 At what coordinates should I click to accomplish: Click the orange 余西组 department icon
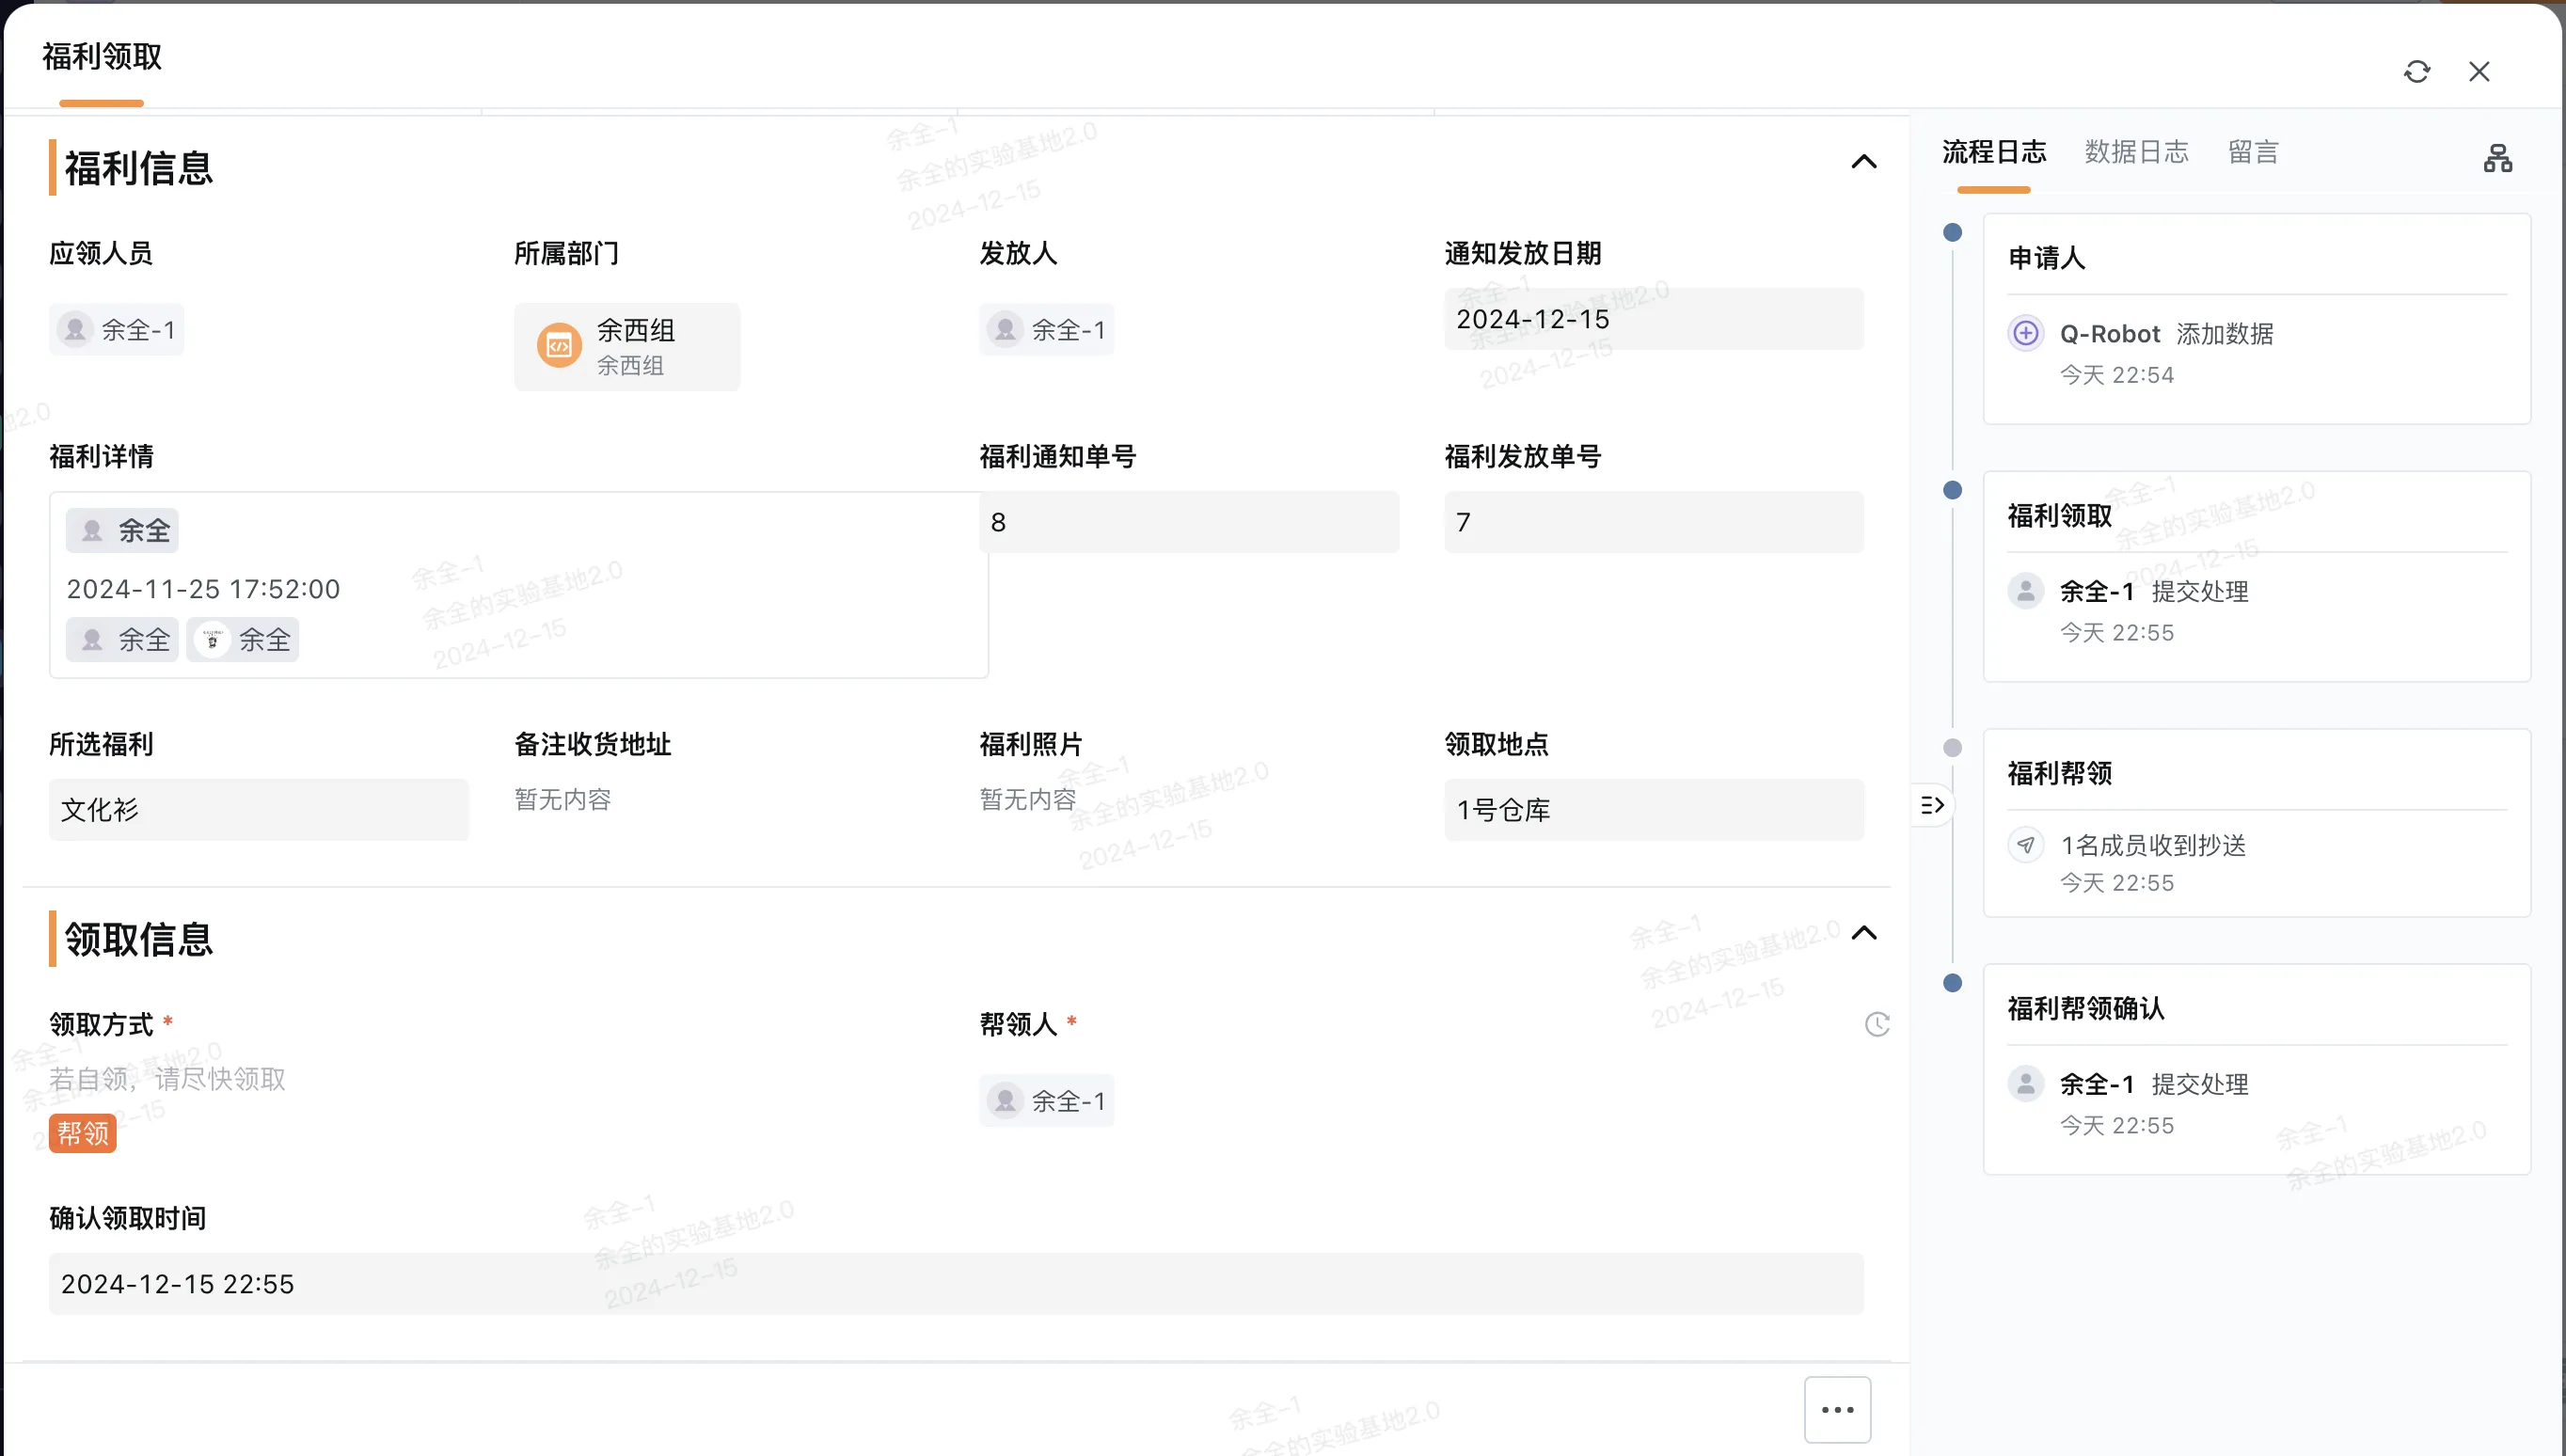click(559, 345)
